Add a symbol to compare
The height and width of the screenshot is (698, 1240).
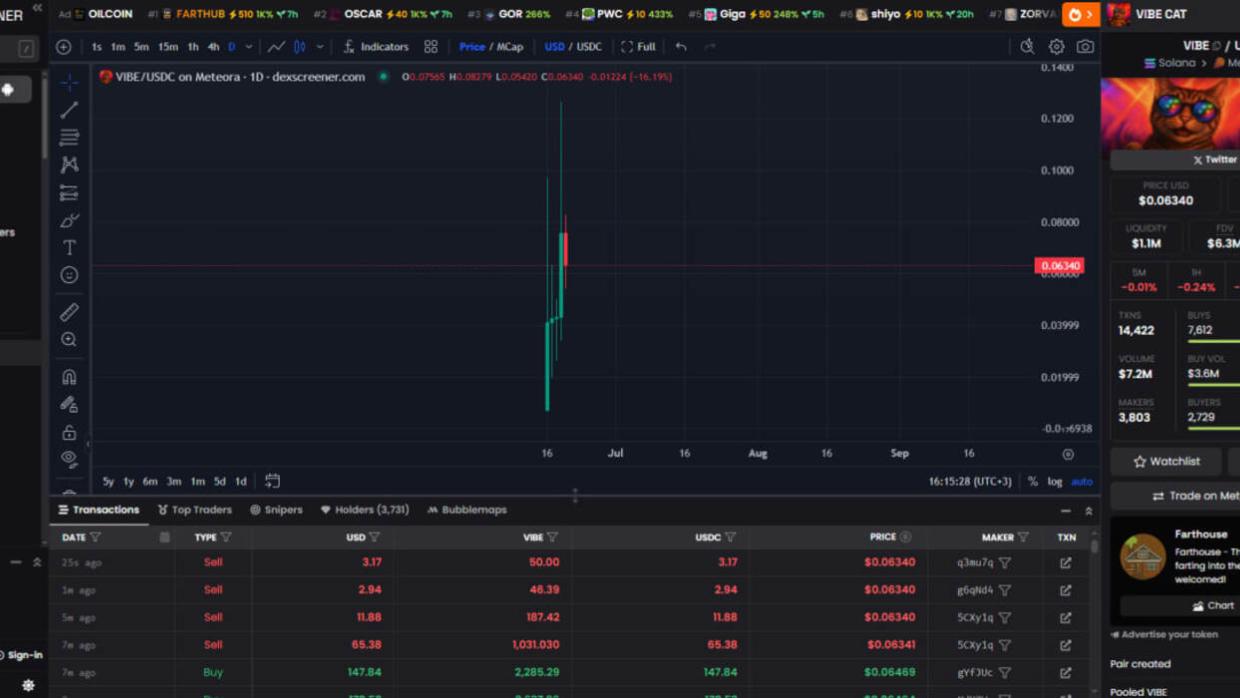(x=64, y=47)
